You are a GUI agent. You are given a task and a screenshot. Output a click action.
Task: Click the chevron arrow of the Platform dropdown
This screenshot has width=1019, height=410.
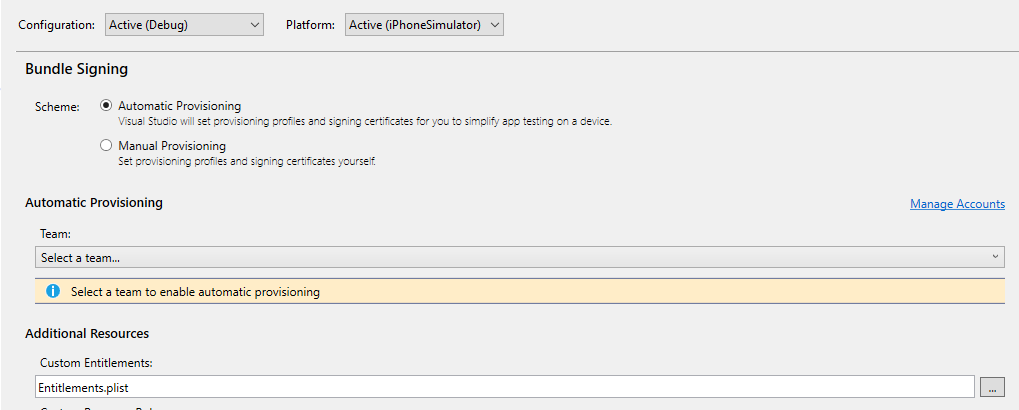click(495, 25)
